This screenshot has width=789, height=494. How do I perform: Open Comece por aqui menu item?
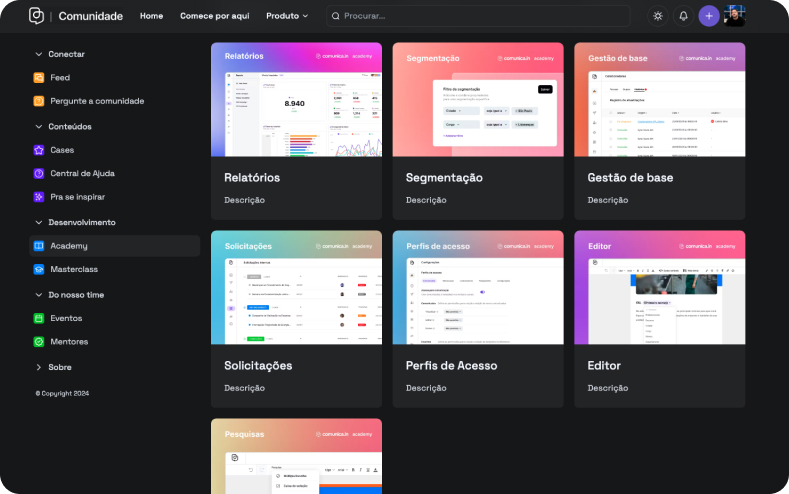pyautogui.click(x=215, y=16)
